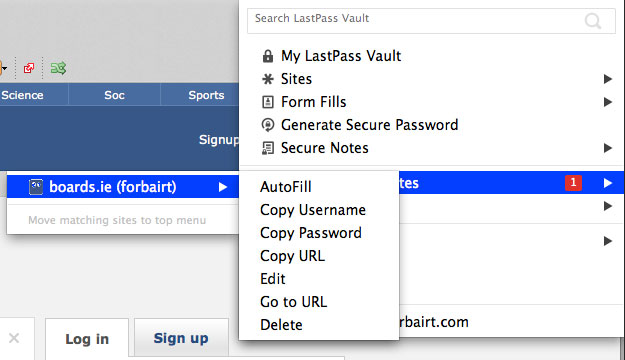Click the magnifier icon in LastPass search
This screenshot has width=625, height=360.
point(593,21)
